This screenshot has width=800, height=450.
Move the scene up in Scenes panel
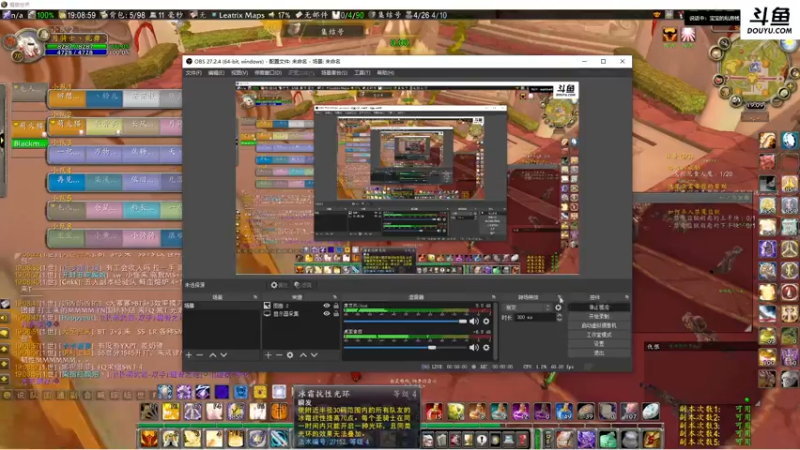pyautogui.click(x=212, y=355)
